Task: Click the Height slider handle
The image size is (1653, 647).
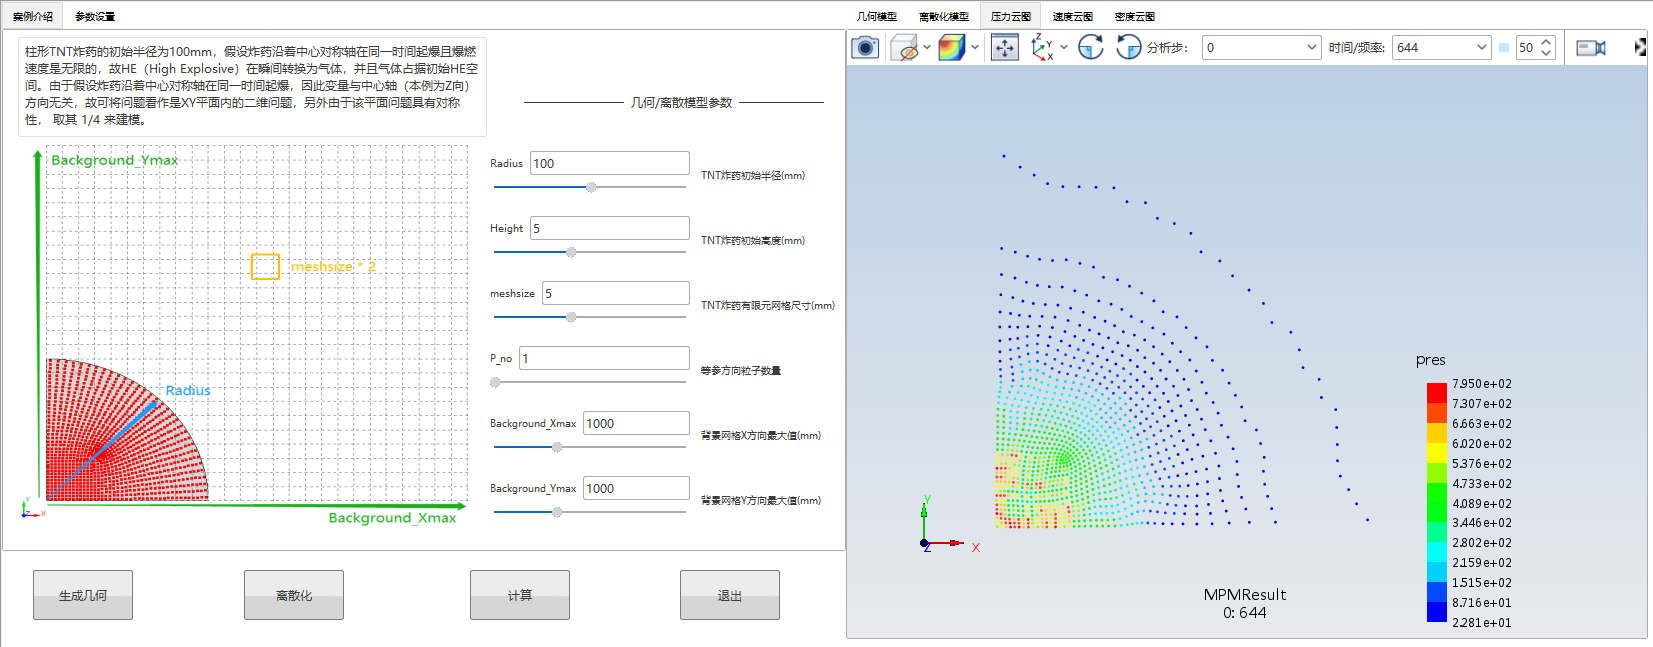Action: (x=571, y=252)
